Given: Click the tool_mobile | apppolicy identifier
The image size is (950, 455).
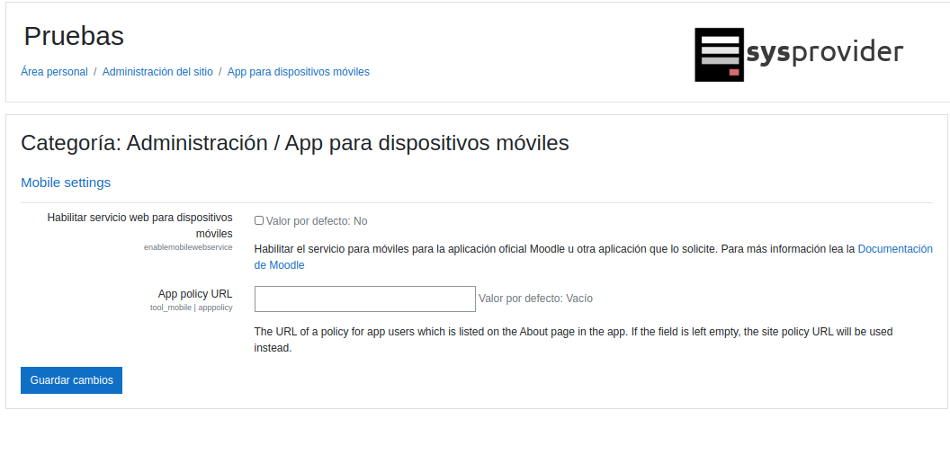Looking at the screenshot, I should point(191,308).
